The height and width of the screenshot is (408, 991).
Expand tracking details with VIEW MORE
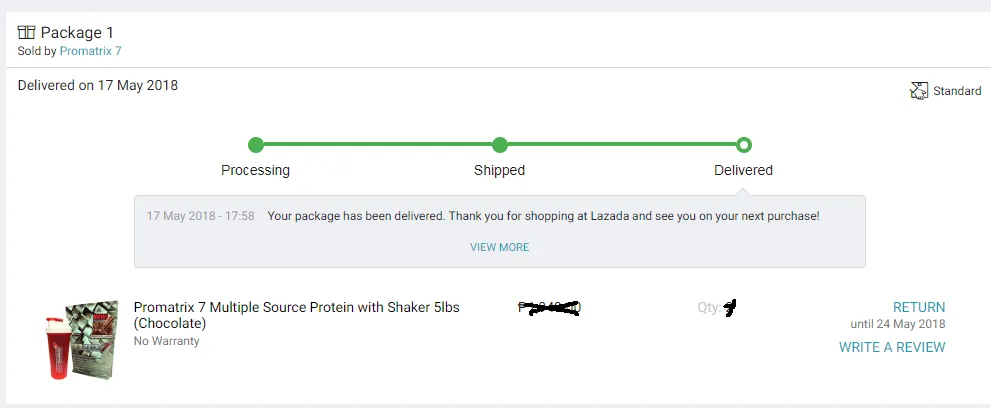[x=499, y=247]
